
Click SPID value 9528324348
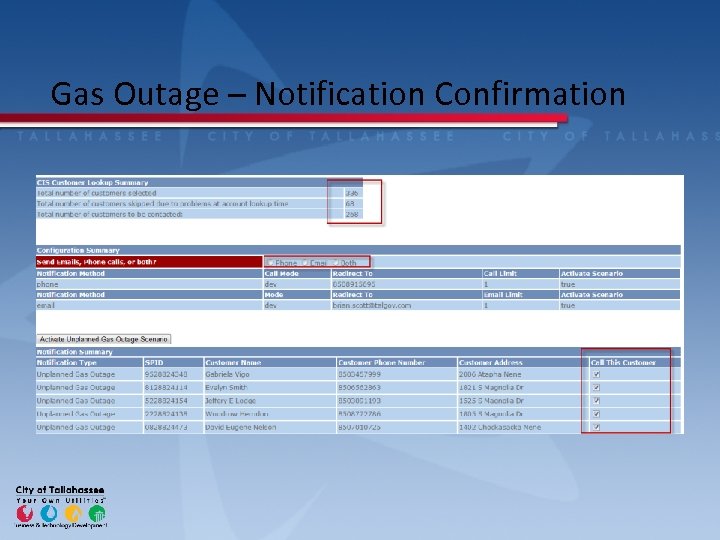[166, 374]
